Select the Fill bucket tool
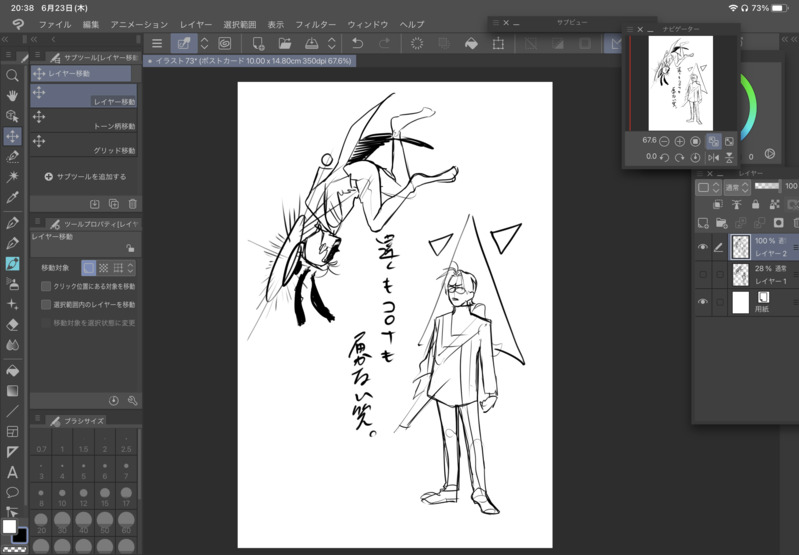The width and height of the screenshot is (799, 555). click(x=12, y=370)
